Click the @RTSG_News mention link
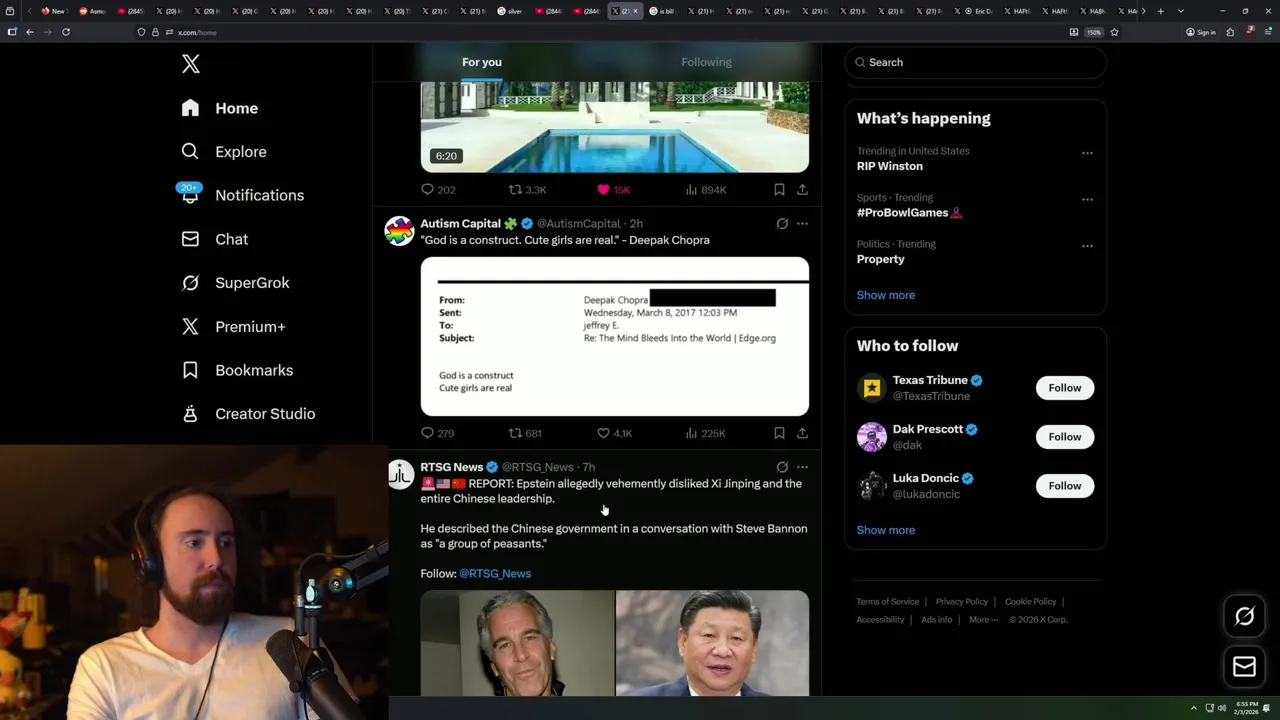The width and height of the screenshot is (1280, 720). (x=495, y=573)
